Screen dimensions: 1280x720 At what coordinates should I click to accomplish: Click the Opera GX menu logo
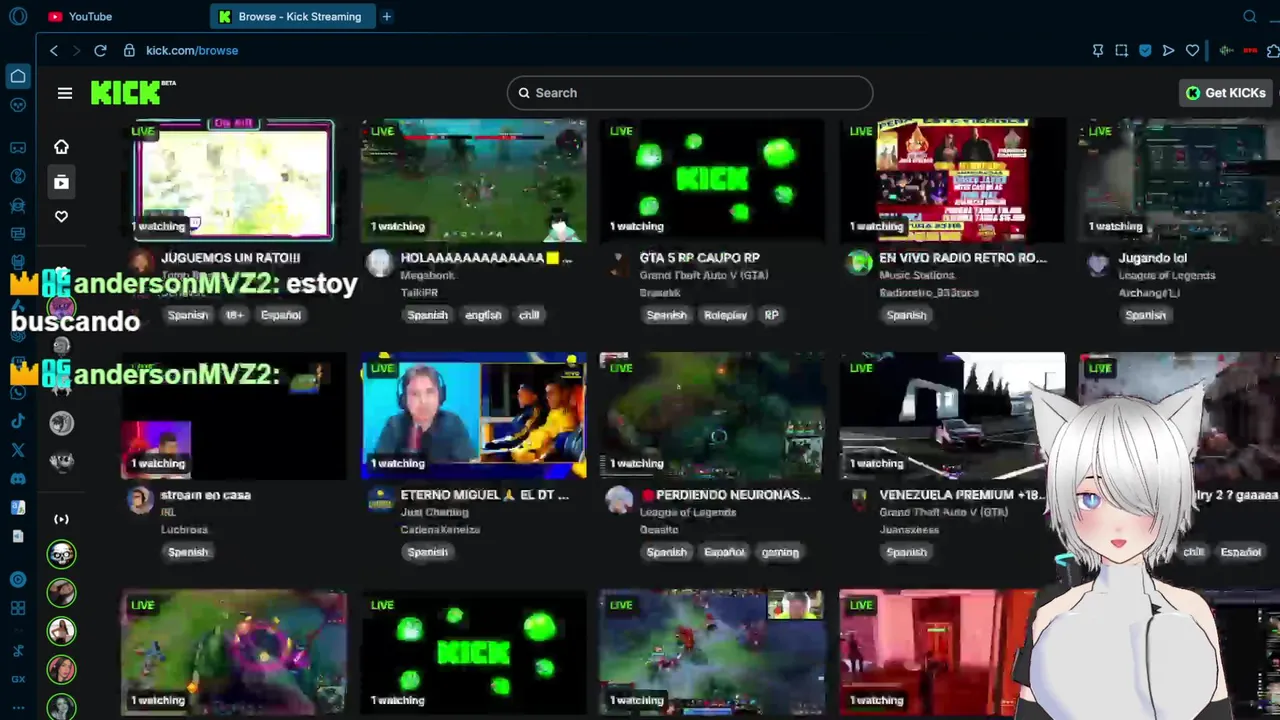tap(18, 16)
